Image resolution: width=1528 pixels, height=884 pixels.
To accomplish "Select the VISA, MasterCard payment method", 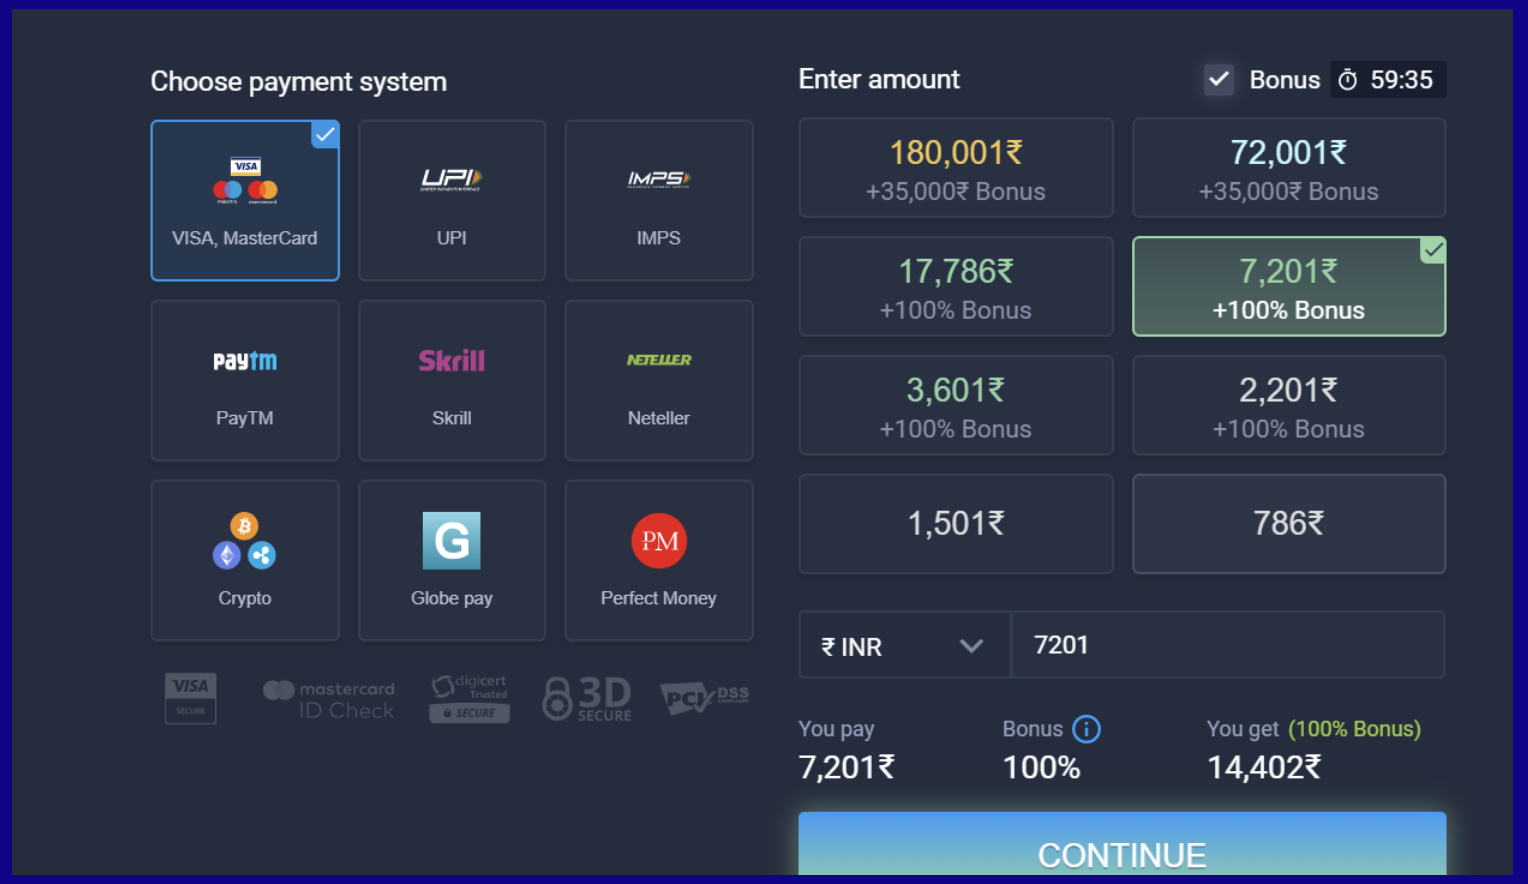I will (245, 200).
